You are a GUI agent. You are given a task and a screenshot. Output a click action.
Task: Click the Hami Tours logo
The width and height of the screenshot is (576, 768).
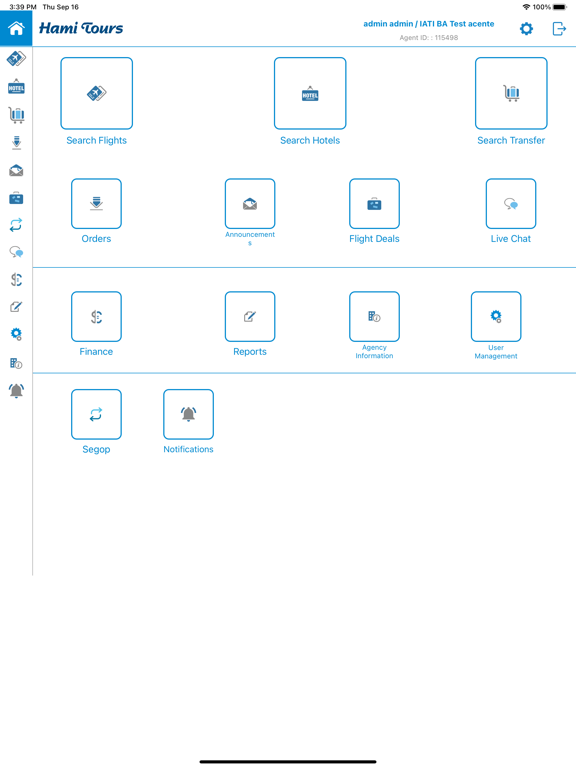click(x=81, y=28)
